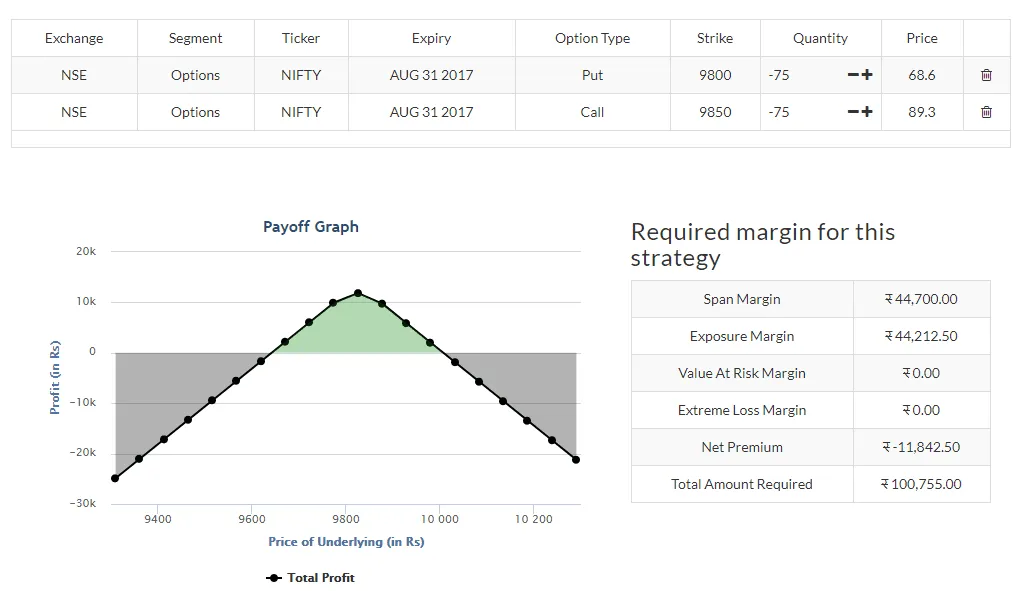The width and height of the screenshot is (1020, 591).
Task: Click the green profit area of chart
Action: [x=357, y=328]
